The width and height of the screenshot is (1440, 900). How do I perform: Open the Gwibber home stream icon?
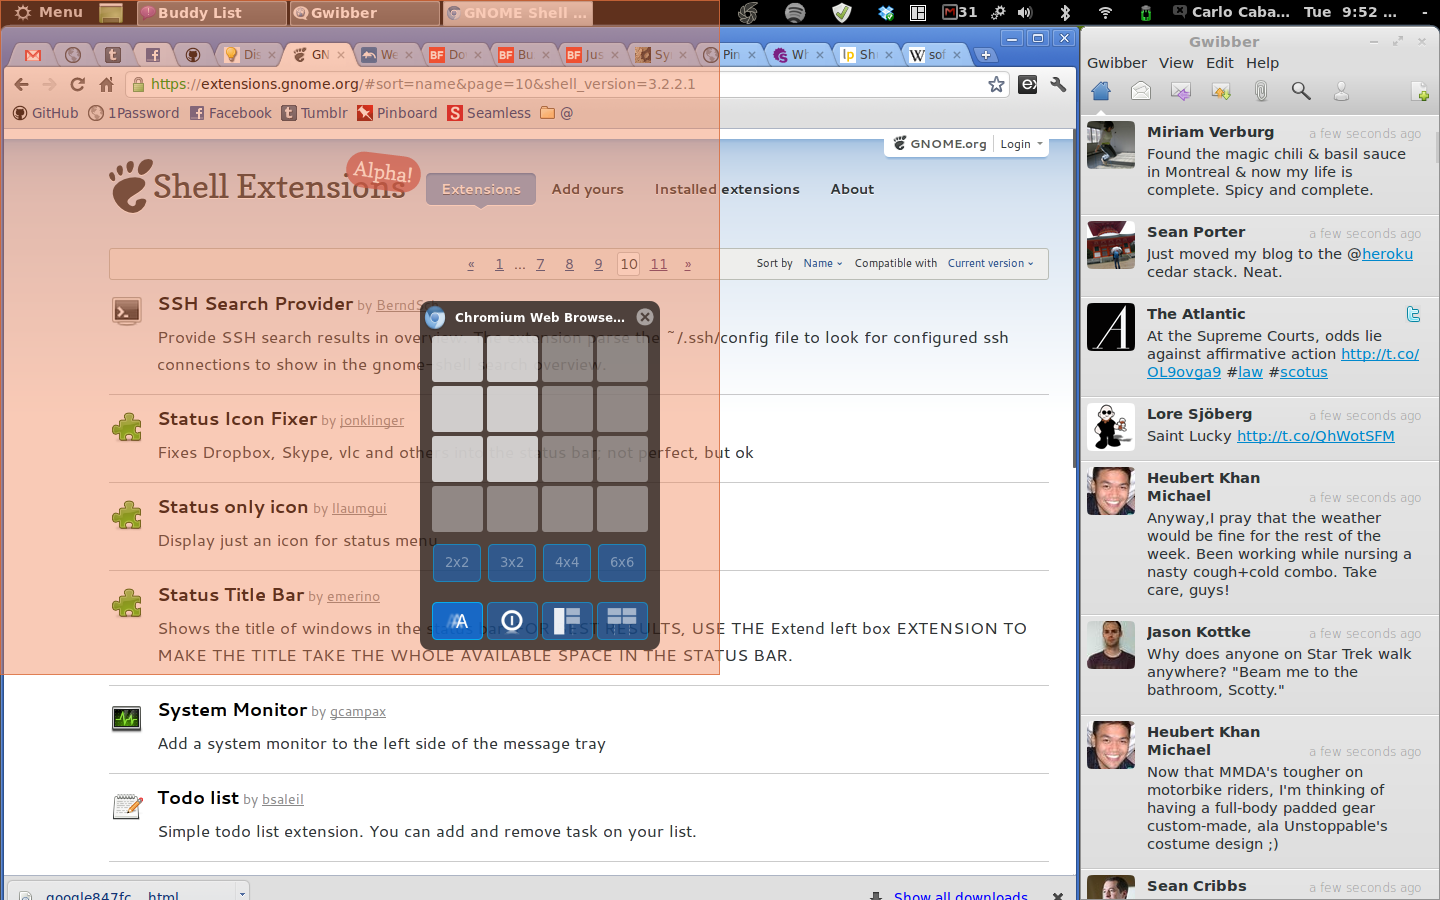tap(1101, 91)
